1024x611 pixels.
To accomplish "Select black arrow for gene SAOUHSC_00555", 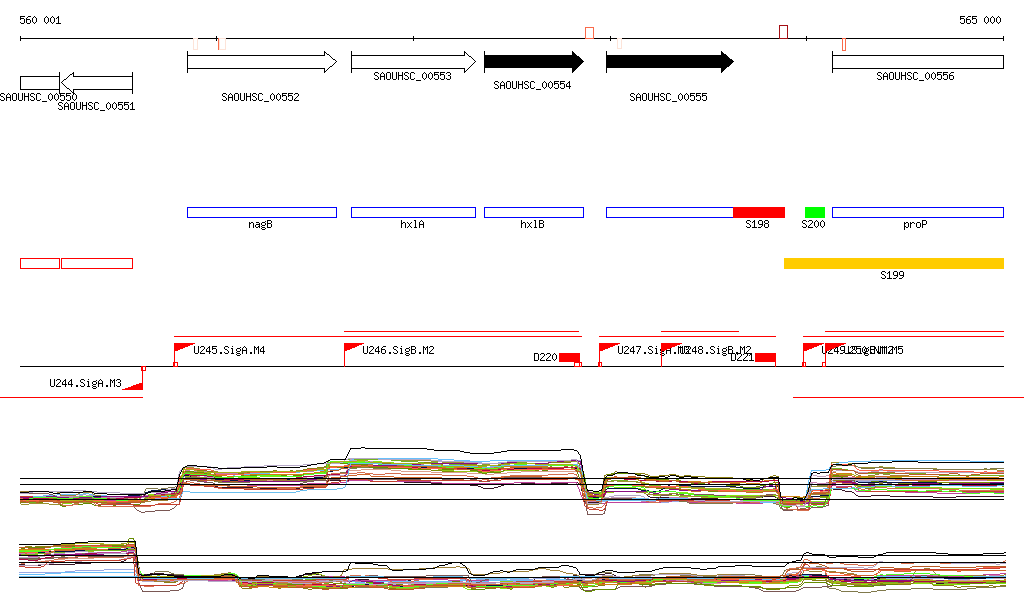I will pos(670,62).
